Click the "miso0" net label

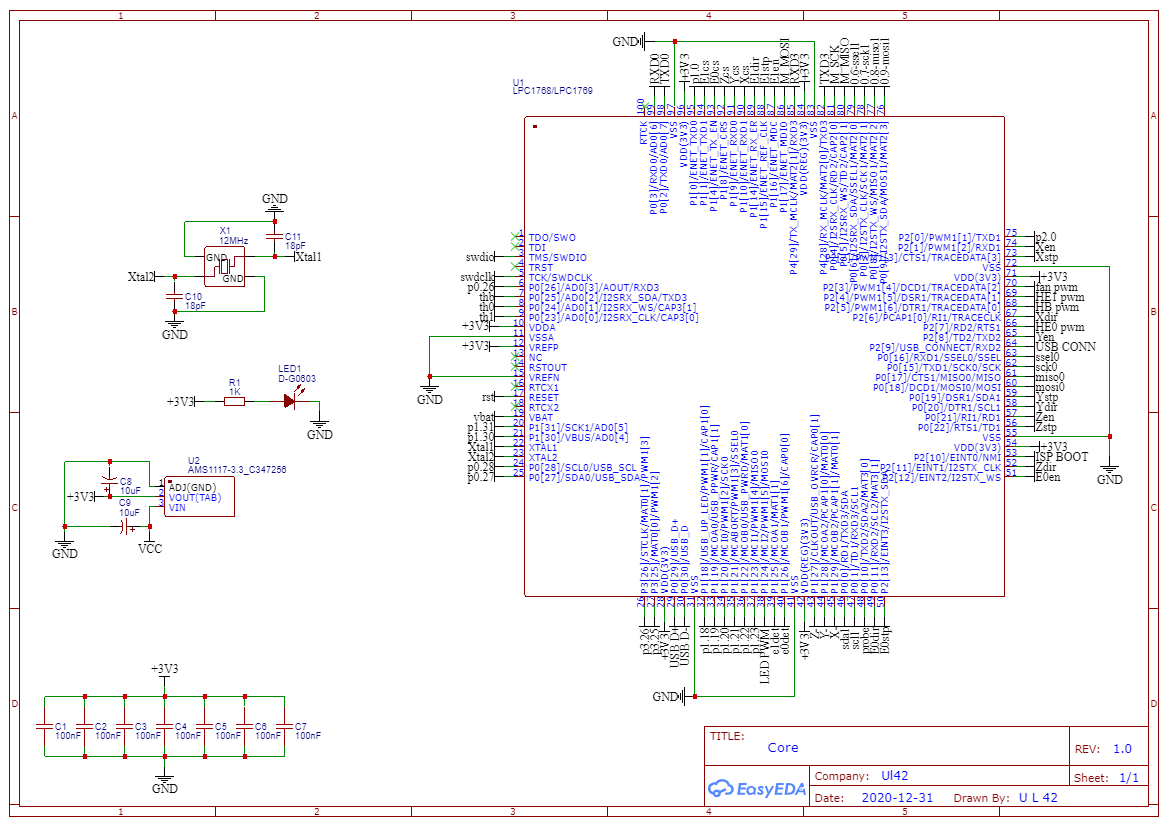point(1050,377)
